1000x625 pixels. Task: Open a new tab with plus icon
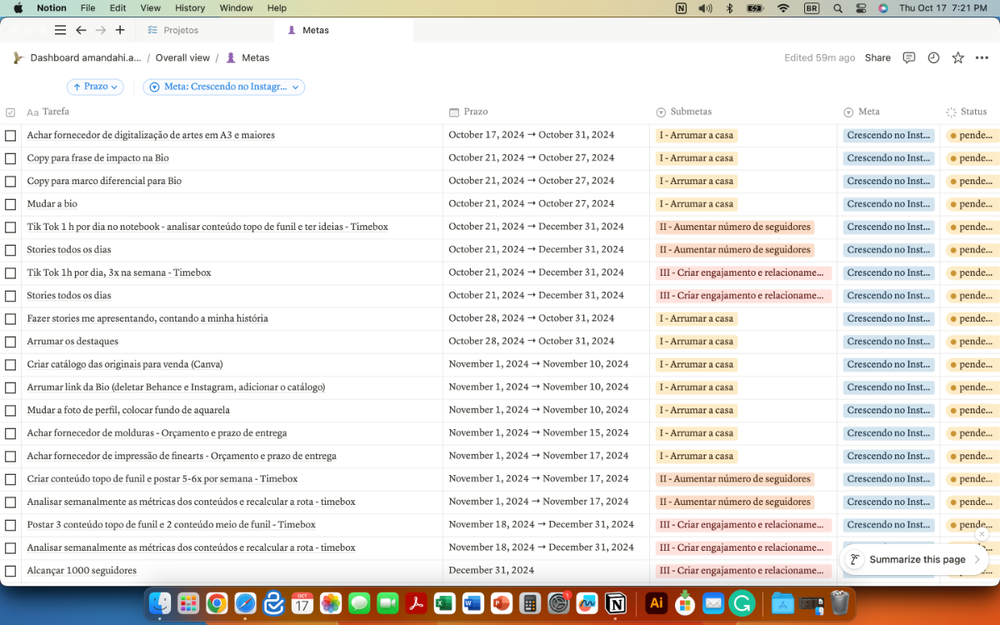(x=120, y=31)
